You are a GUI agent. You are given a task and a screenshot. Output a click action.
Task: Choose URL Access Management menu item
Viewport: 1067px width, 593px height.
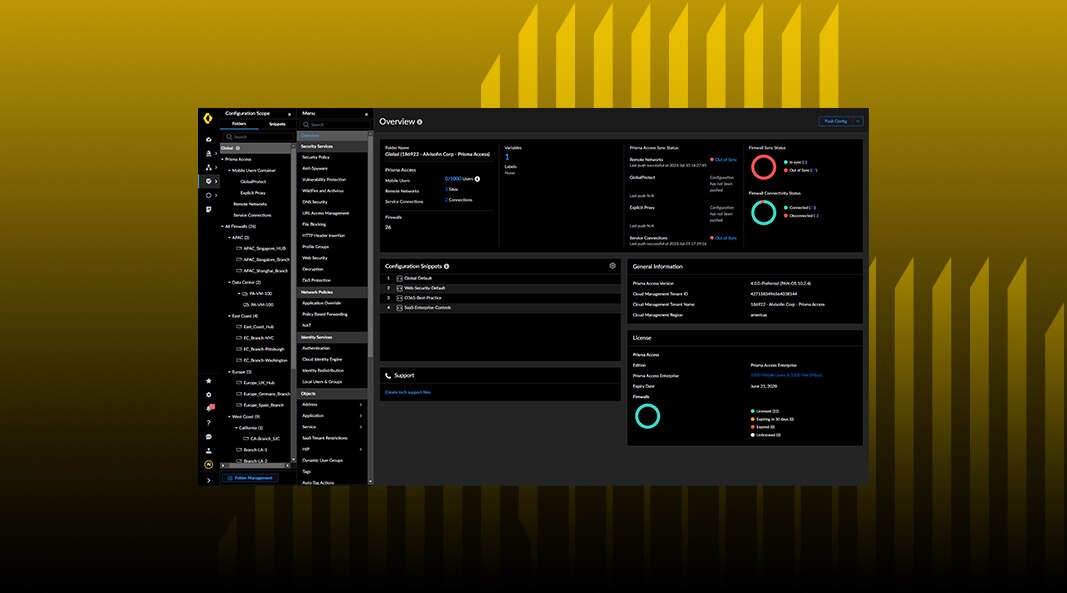click(325, 213)
